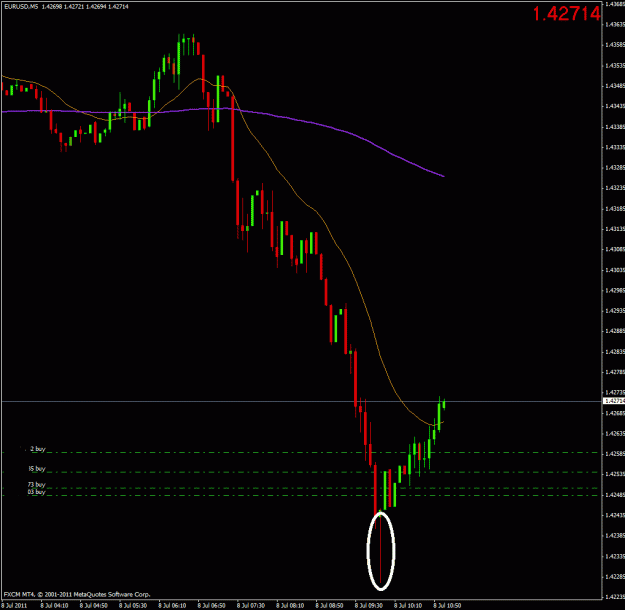Click the 1.42435 price scale label
The width and height of the screenshot is (625, 610).
tap(615, 515)
